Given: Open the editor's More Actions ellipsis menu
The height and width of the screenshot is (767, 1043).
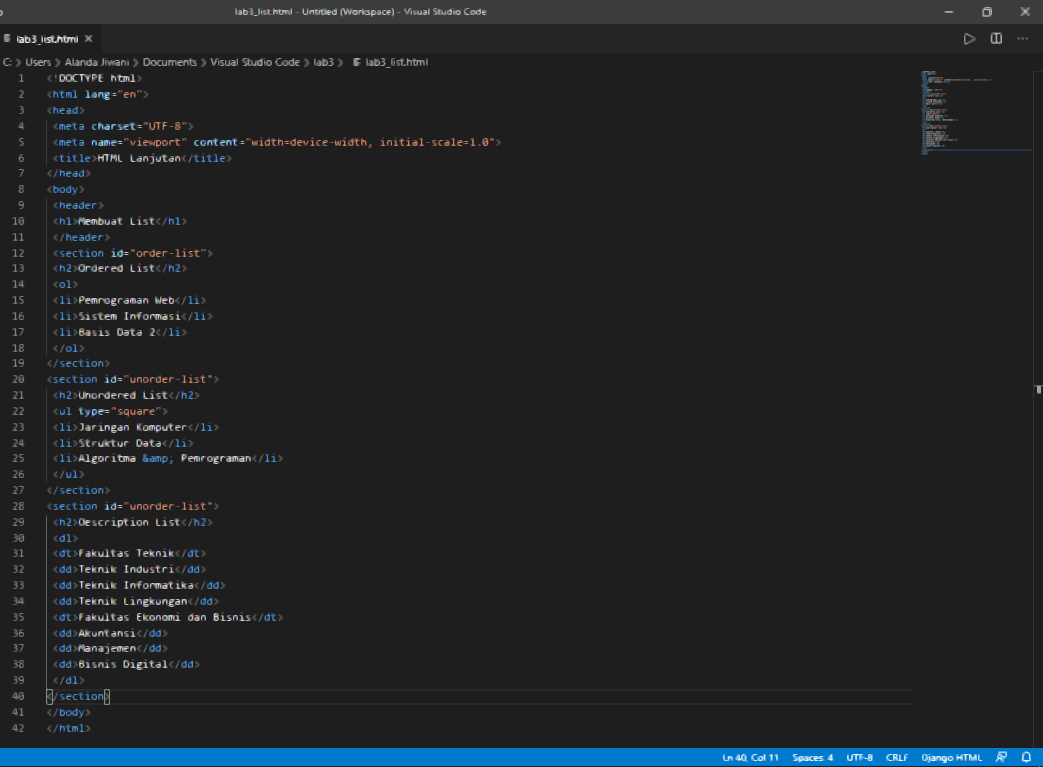Looking at the screenshot, I should pyautogui.click(x=1022, y=39).
